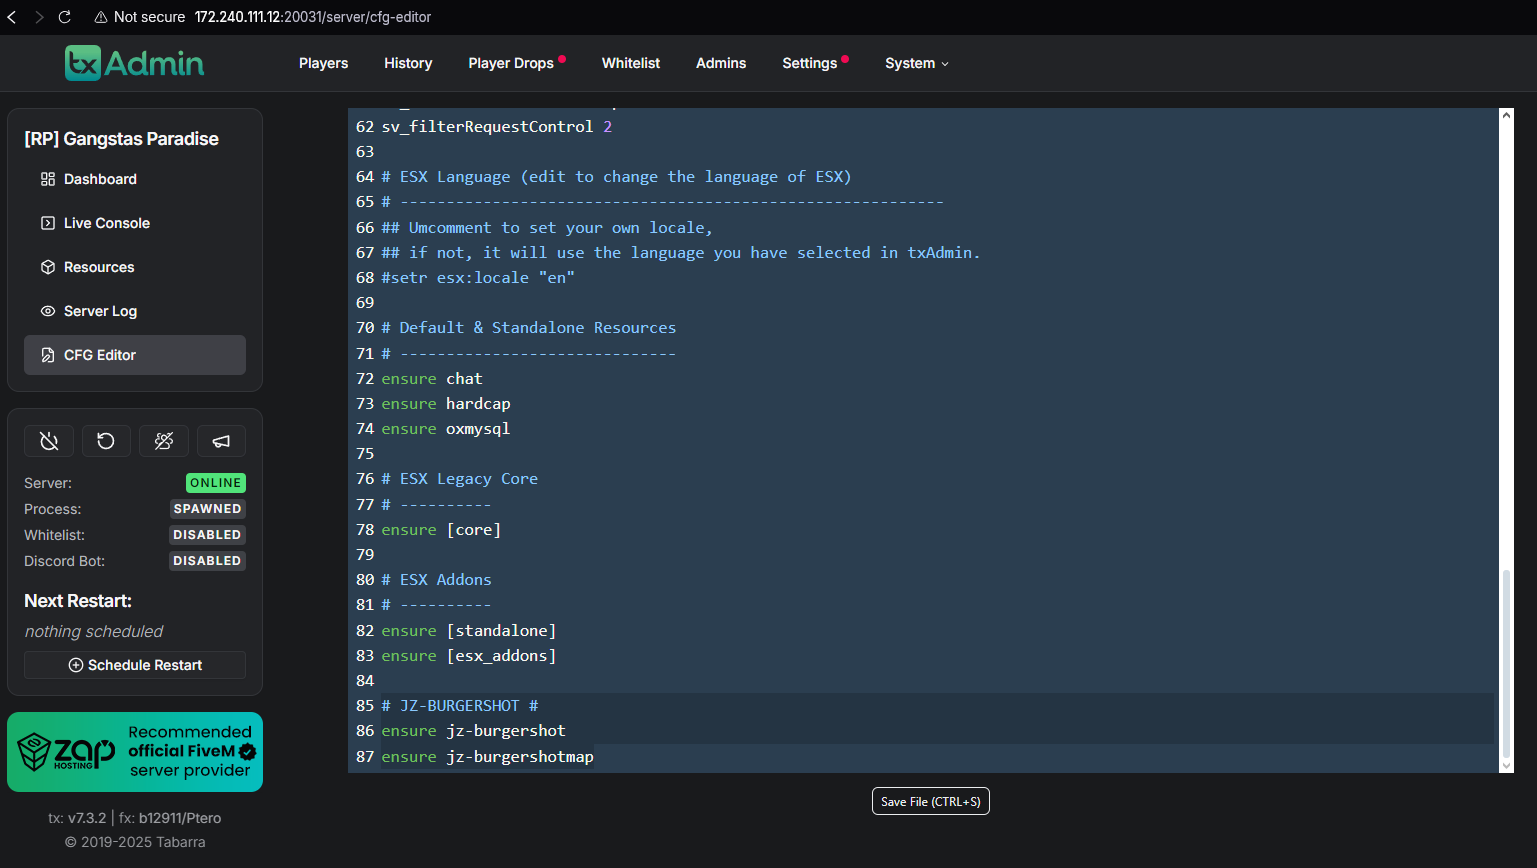Click the kick all players icon

coord(164,441)
